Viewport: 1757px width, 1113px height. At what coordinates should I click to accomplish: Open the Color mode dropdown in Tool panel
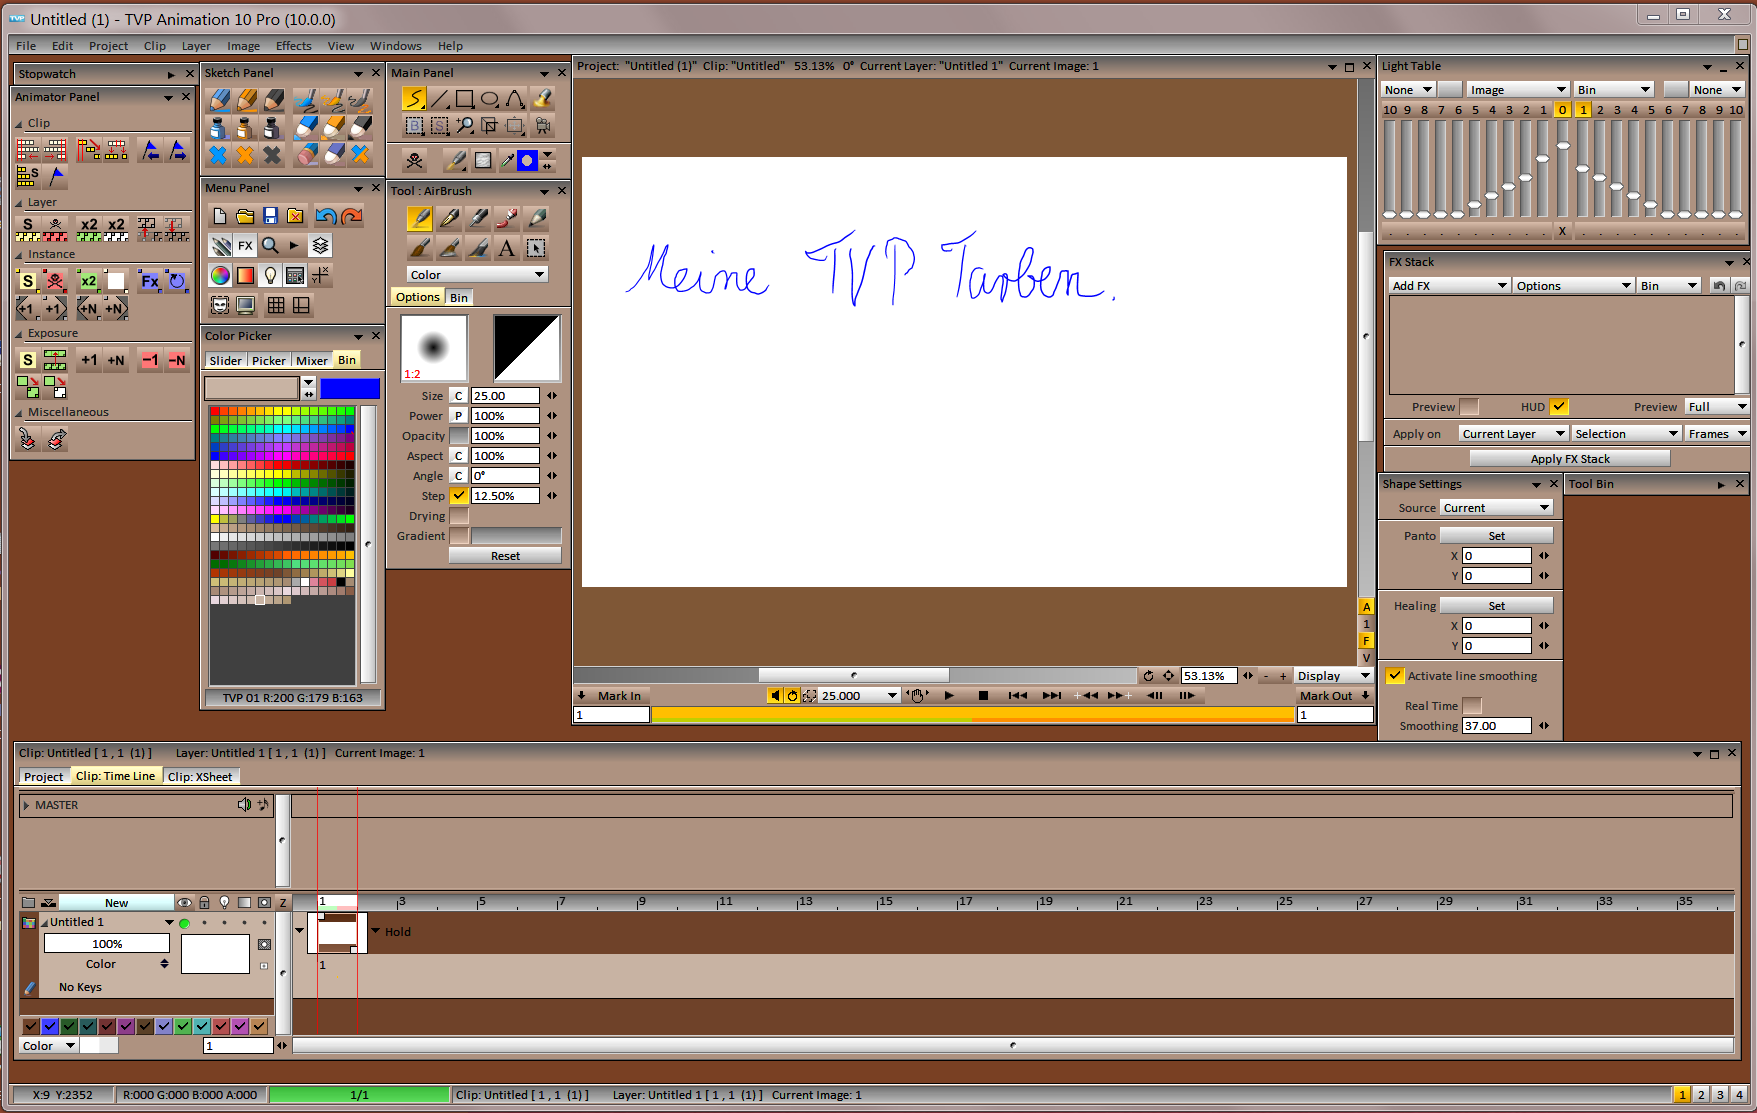coord(477,274)
